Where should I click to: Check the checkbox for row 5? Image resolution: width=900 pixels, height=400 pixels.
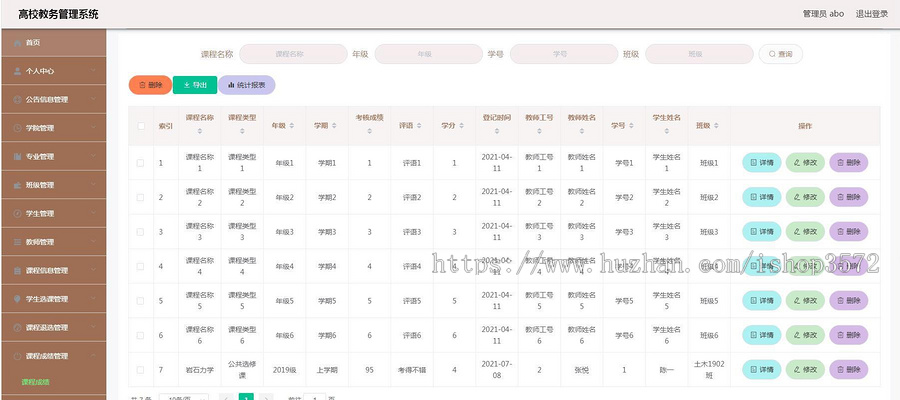(141, 301)
